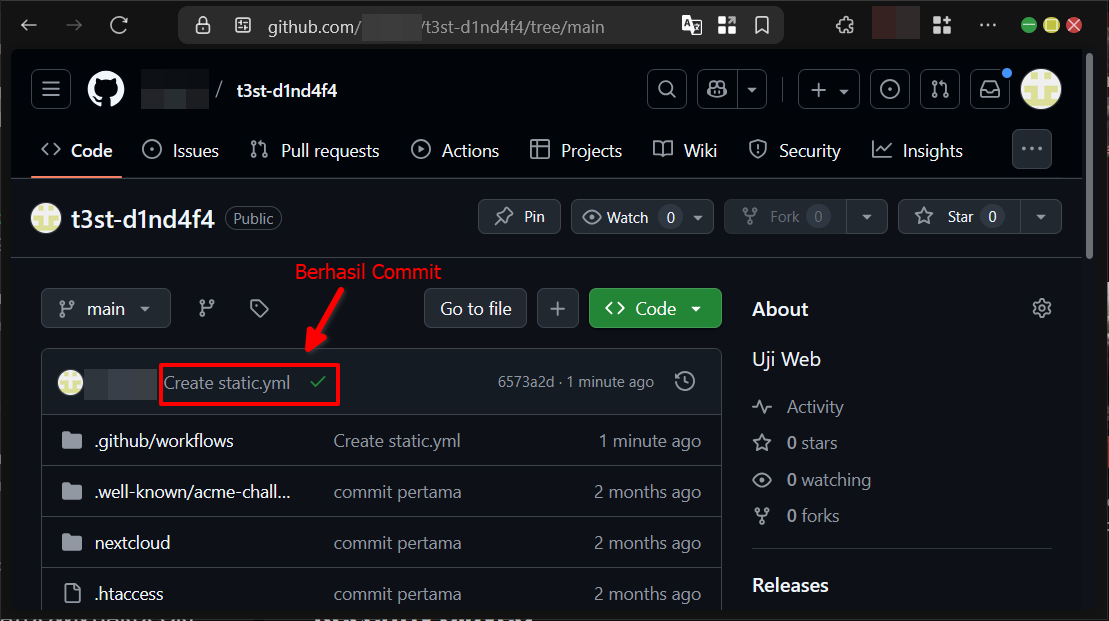Open the Create static.yml commit link

226,382
